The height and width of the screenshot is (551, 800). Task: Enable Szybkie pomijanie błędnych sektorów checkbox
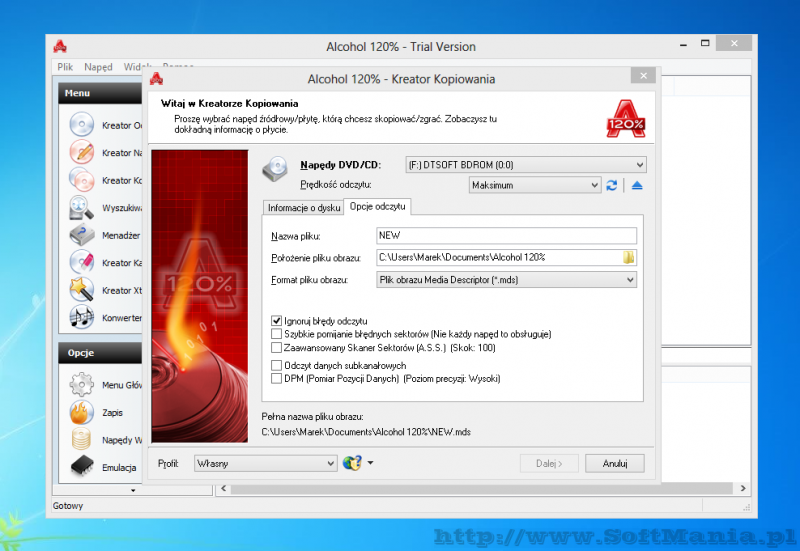(x=277, y=334)
